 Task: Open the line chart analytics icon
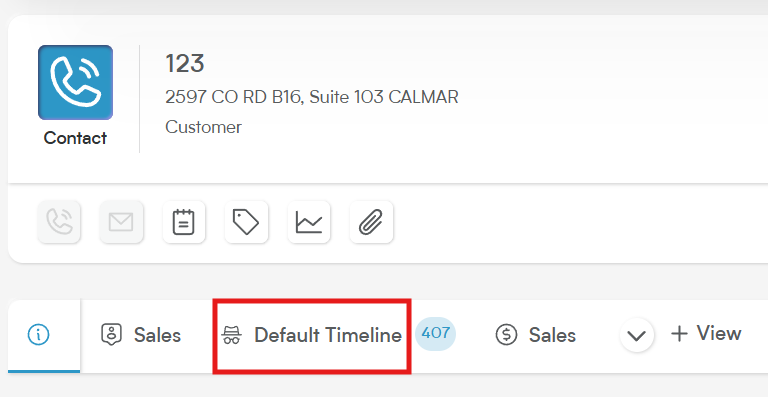tap(309, 222)
